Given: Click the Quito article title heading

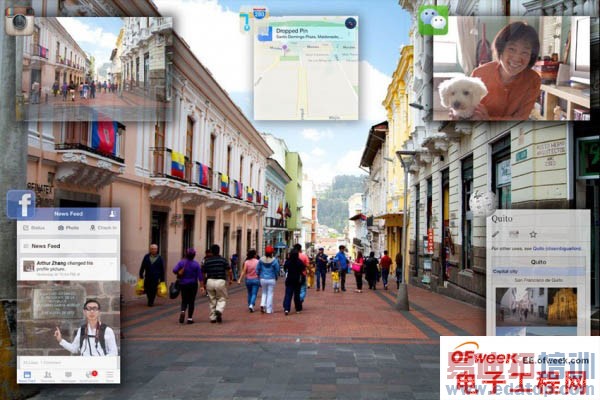Looking at the screenshot, I should click(502, 219).
